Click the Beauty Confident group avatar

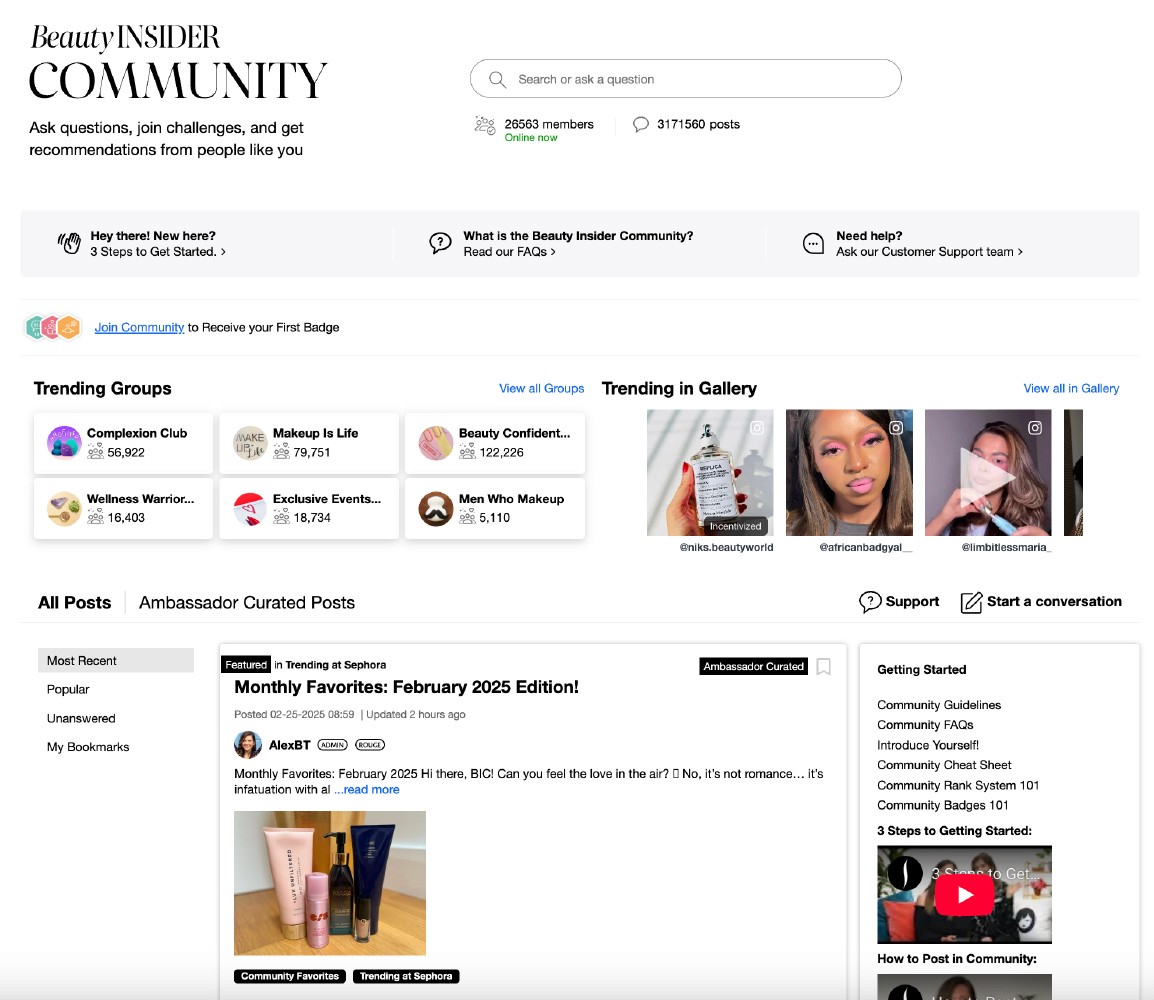(436, 442)
